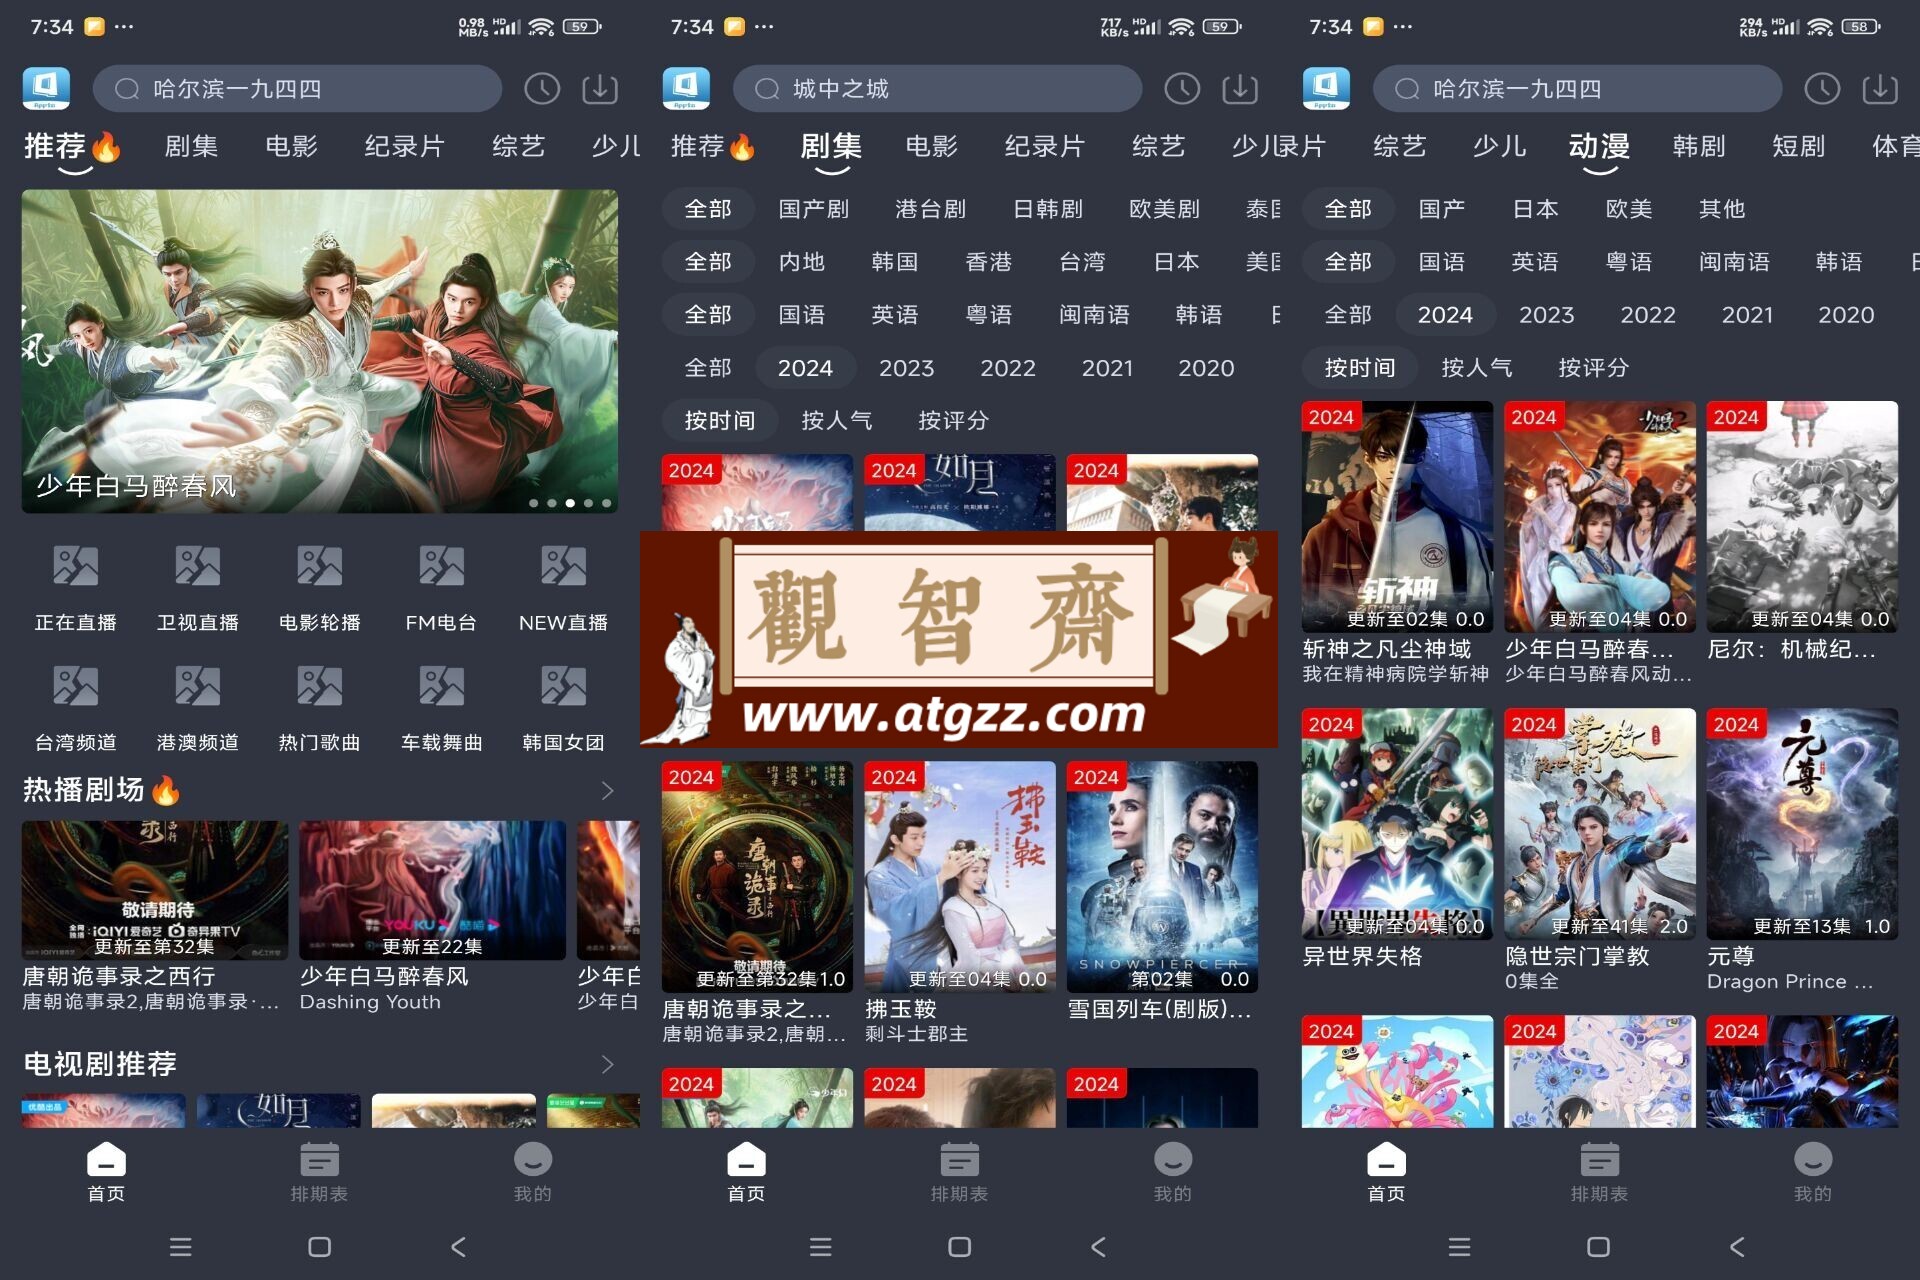Select the third carousel indicator dot on banner

(x=570, y=503)
